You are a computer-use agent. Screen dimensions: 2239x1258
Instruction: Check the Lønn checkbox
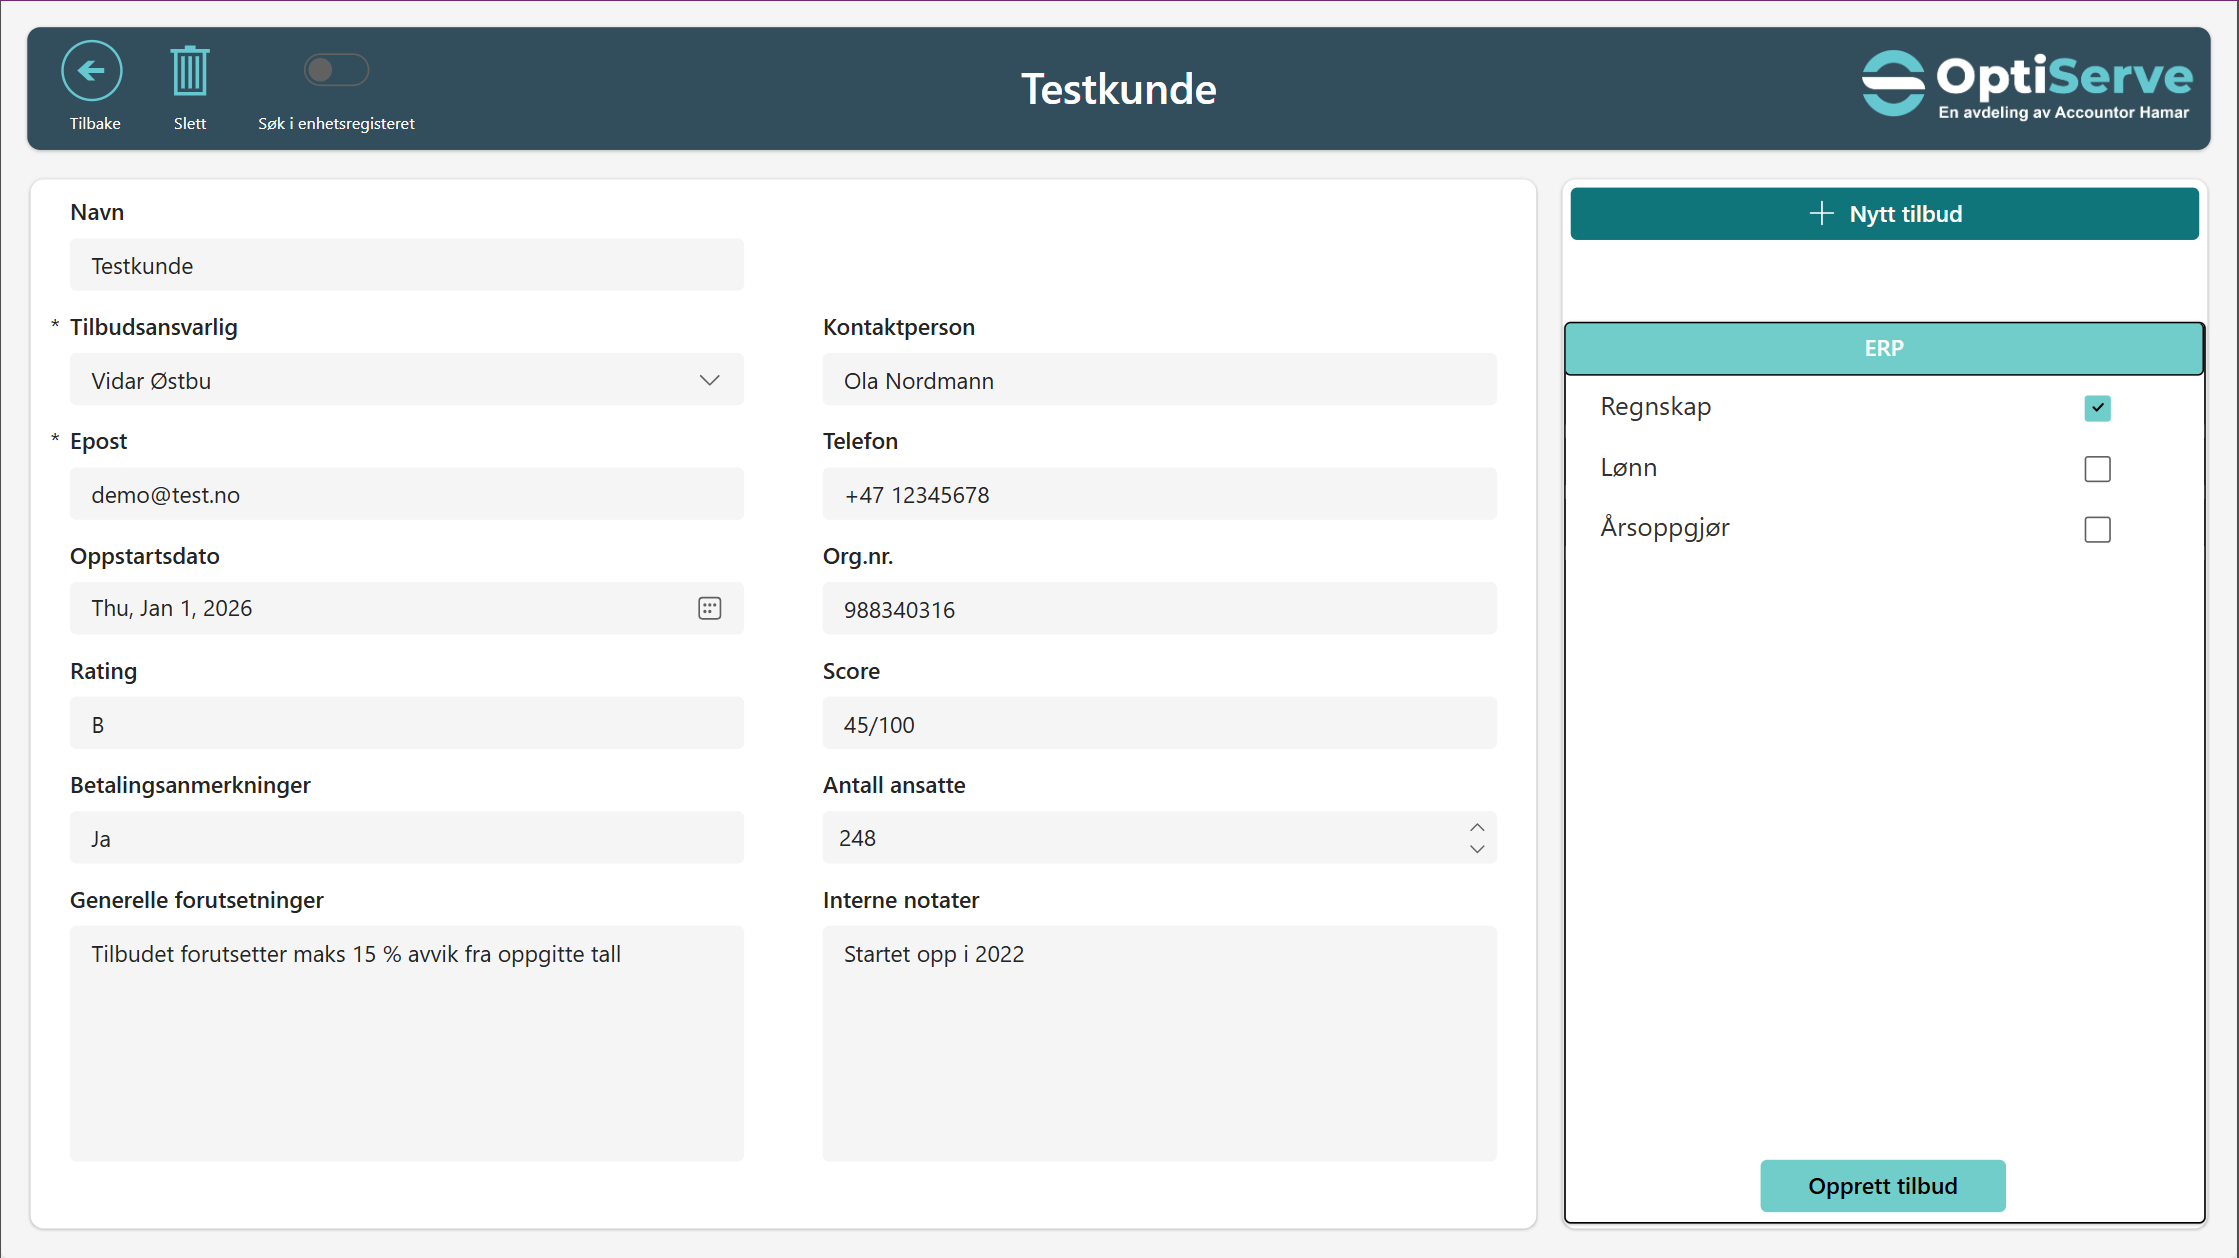[x=2097, y=469]
